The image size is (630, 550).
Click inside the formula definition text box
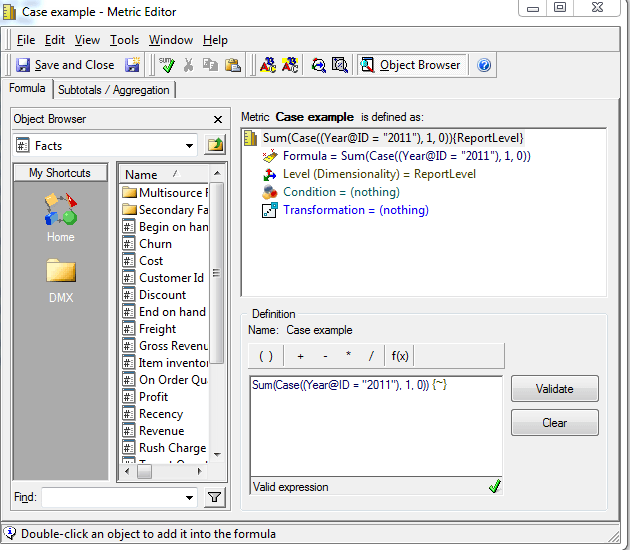coord(375,430)
